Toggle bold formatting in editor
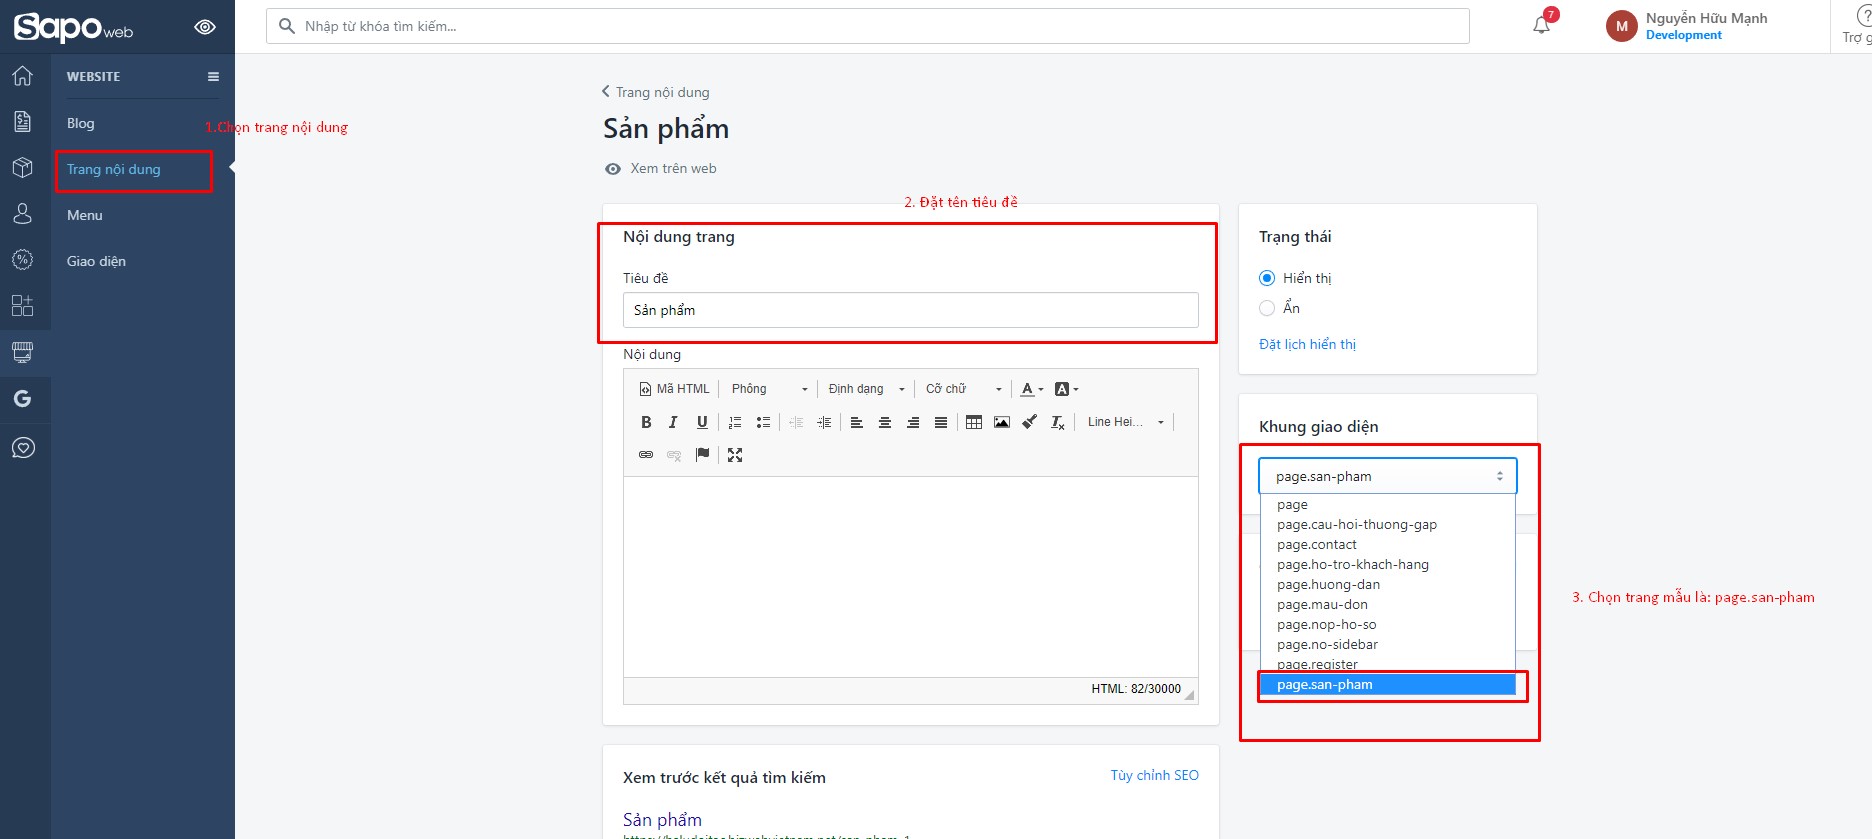This screenshot has height=839, width=1872. [x=646, y=422]
